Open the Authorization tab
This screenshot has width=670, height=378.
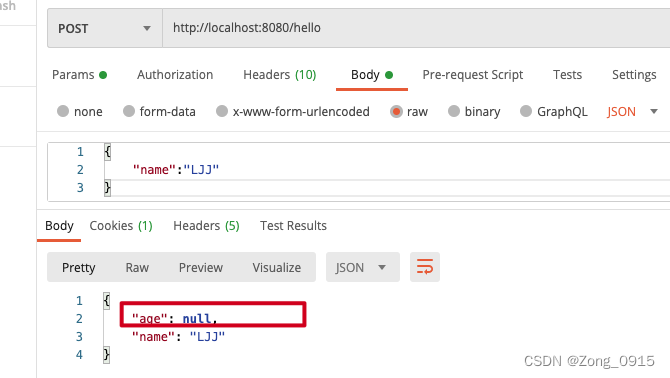(x=175, y=75)
